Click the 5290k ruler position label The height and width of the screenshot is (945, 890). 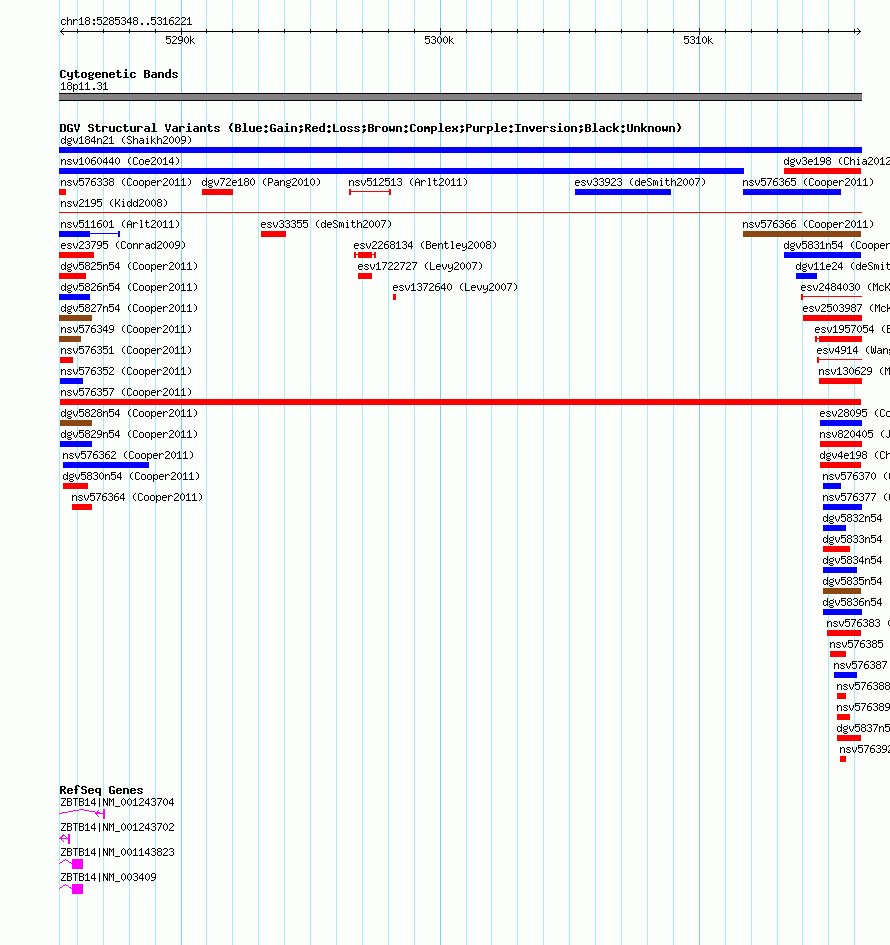180,40
